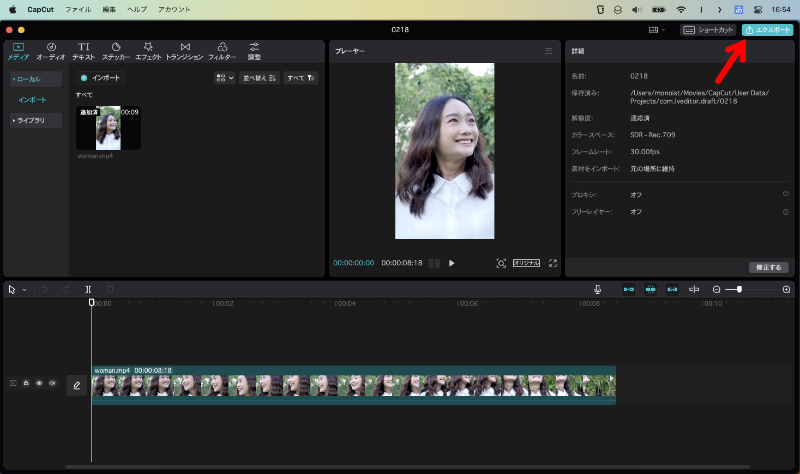Image resolution: width=800 pixels, height=474 pixels.
Task: Click the player grid quality icon
Action: point(434,263)
